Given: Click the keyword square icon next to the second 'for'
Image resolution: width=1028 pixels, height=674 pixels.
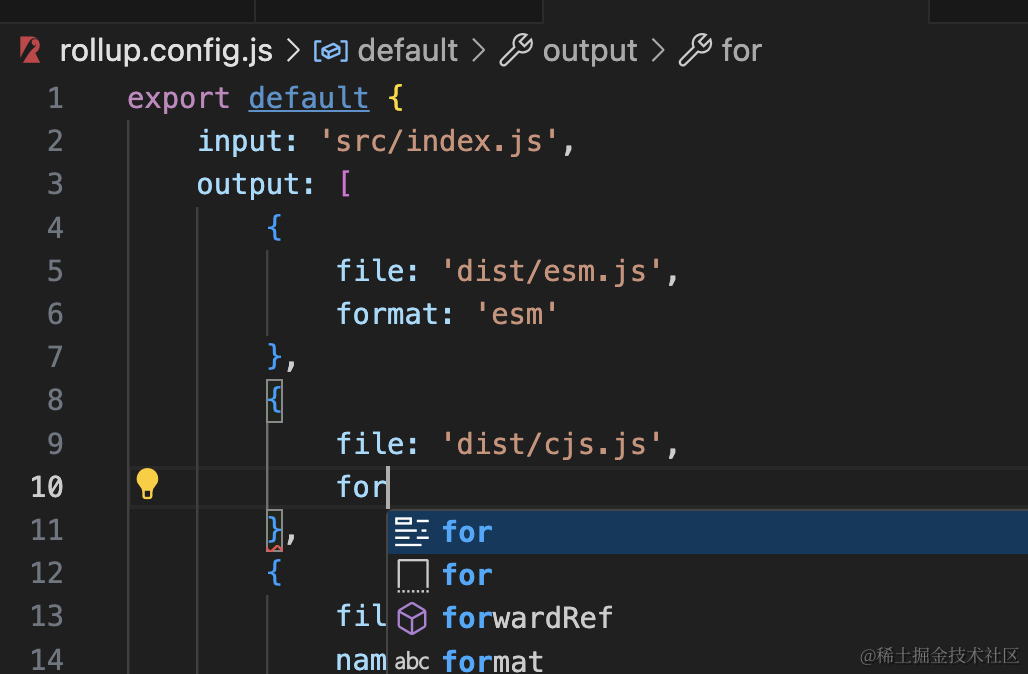Looking at the screenshot, I should 411,575.
